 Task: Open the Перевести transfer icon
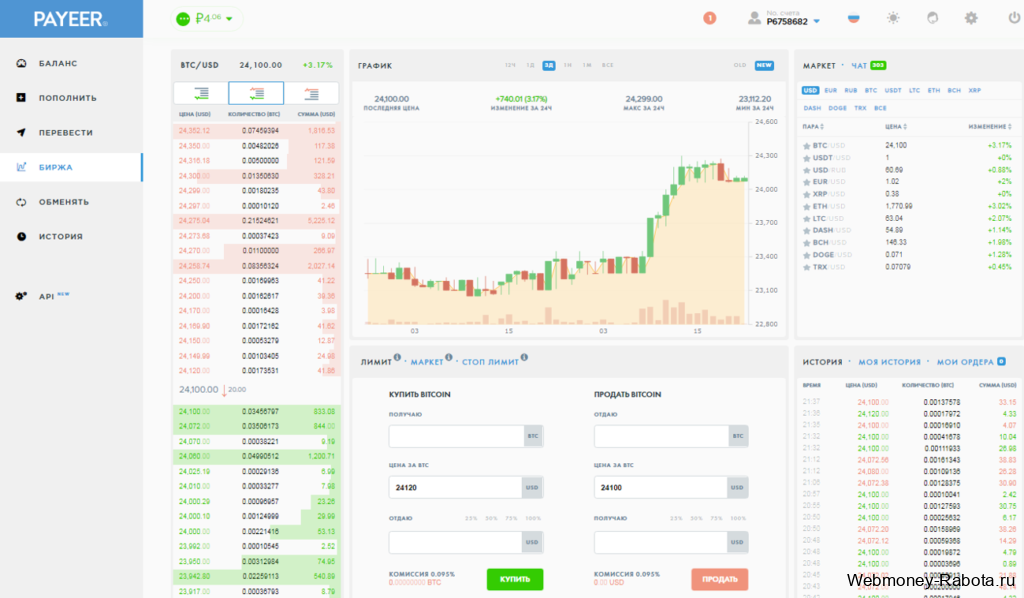point(21,133)
